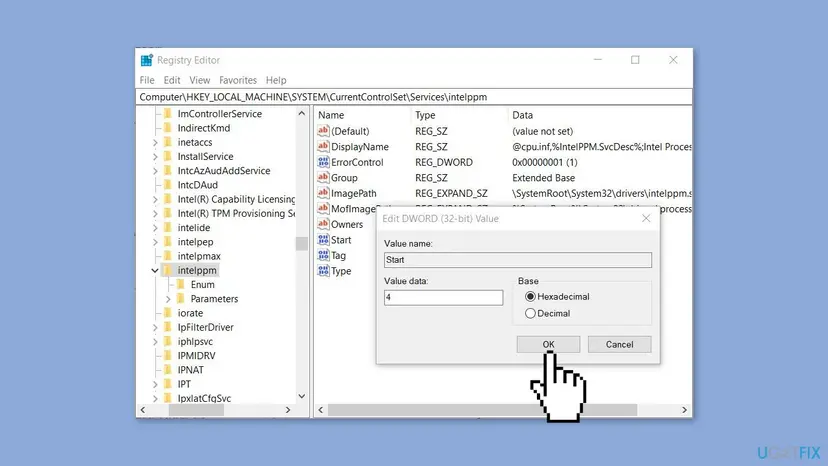828x466 pixels.
Task: Click the Parameters subkey folder icon
Action: click(181, 299)
